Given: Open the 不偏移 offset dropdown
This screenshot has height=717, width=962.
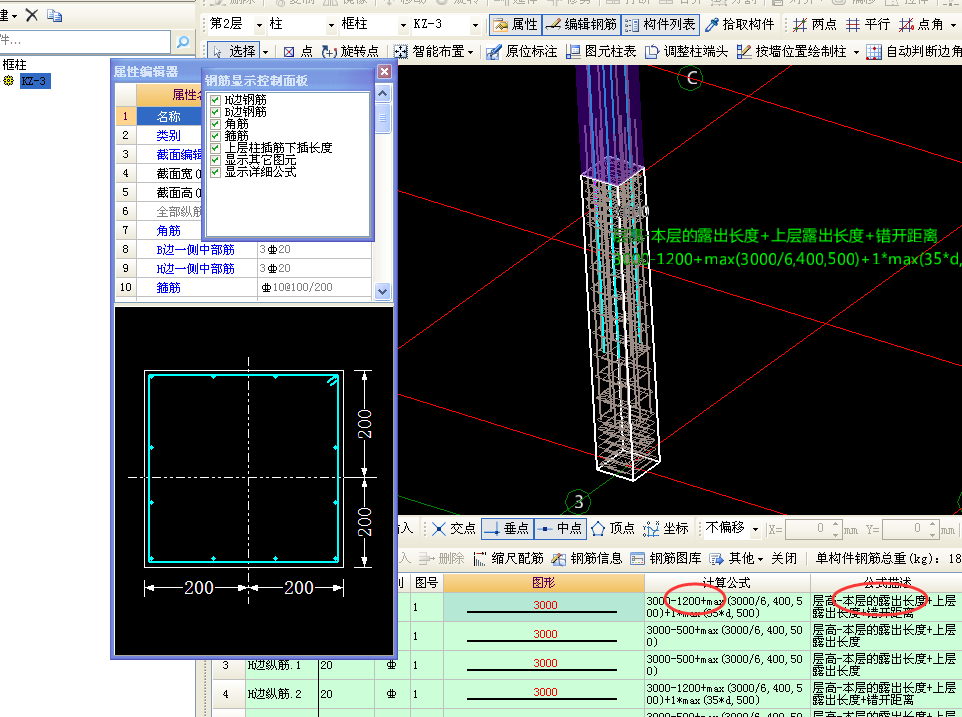Looking at the screenshot, I should pyautogui.click(x=756, y=529).
